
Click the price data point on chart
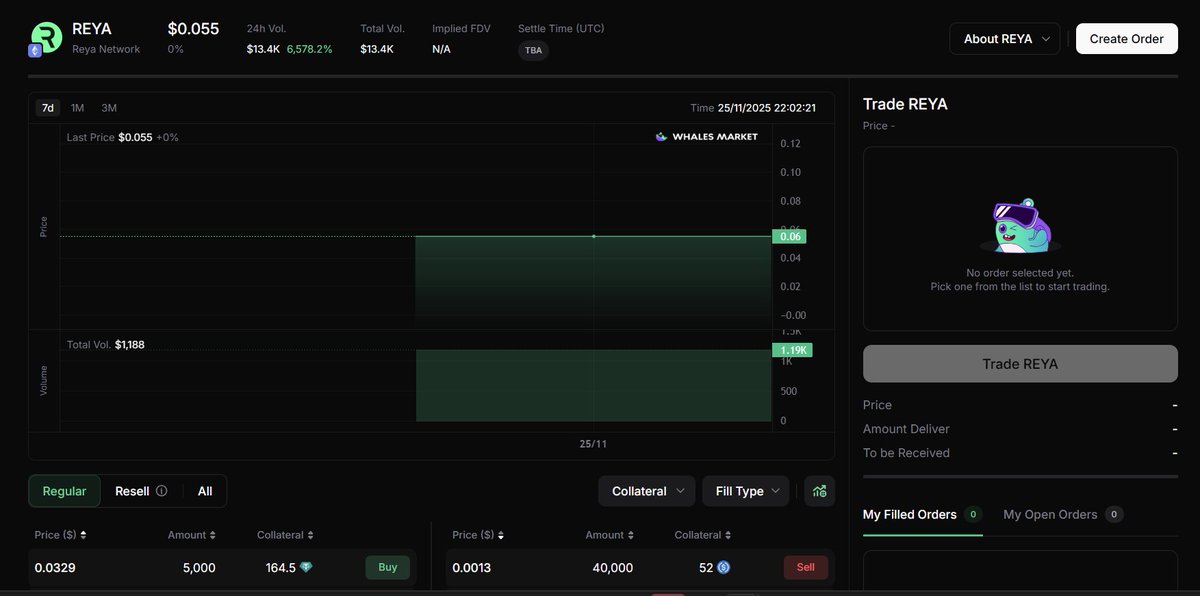pyautogui.click(x=594, y=236)
